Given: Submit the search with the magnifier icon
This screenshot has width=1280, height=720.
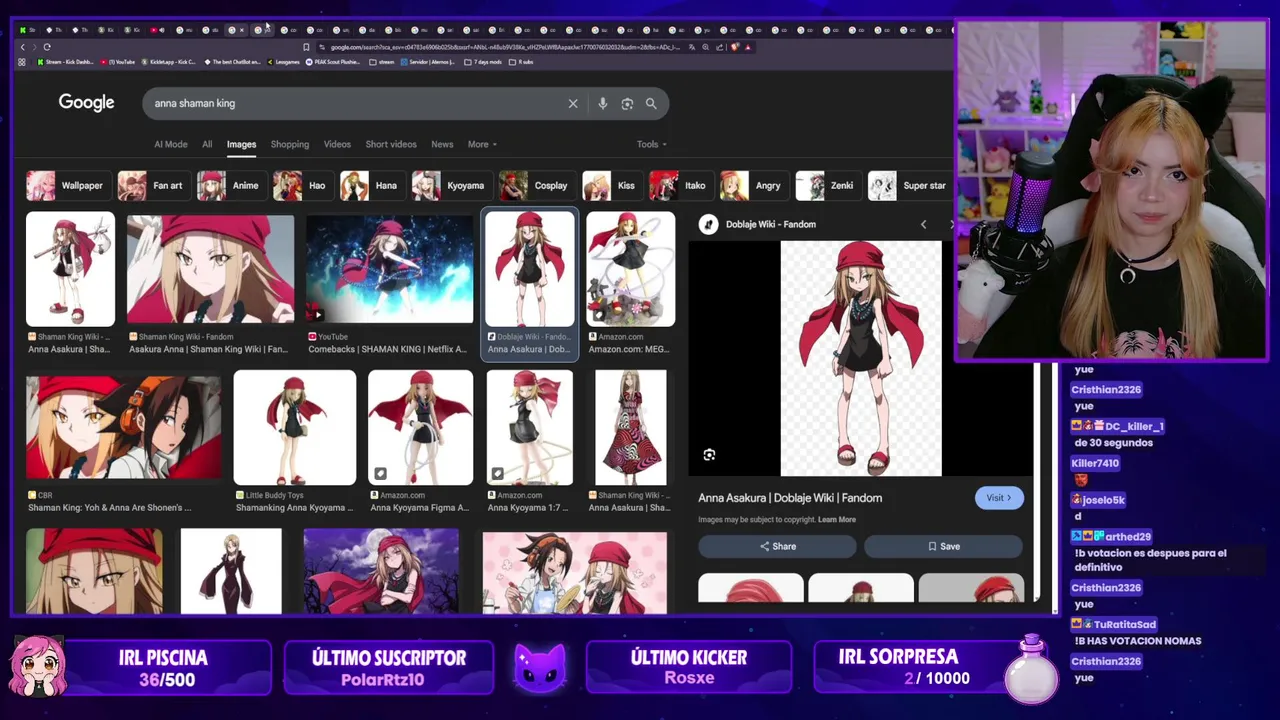Looking at the screenshot, I should pyautogui.click(x=651, y=103).
